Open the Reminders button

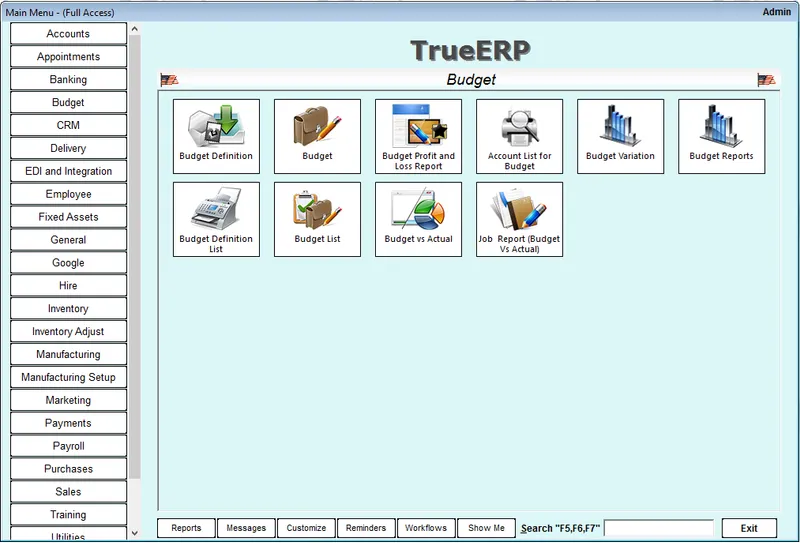366,528
